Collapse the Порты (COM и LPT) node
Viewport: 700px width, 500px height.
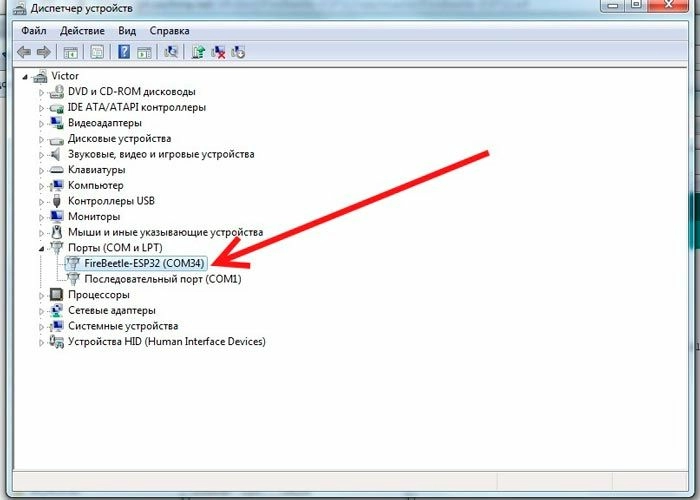point(42,248)
